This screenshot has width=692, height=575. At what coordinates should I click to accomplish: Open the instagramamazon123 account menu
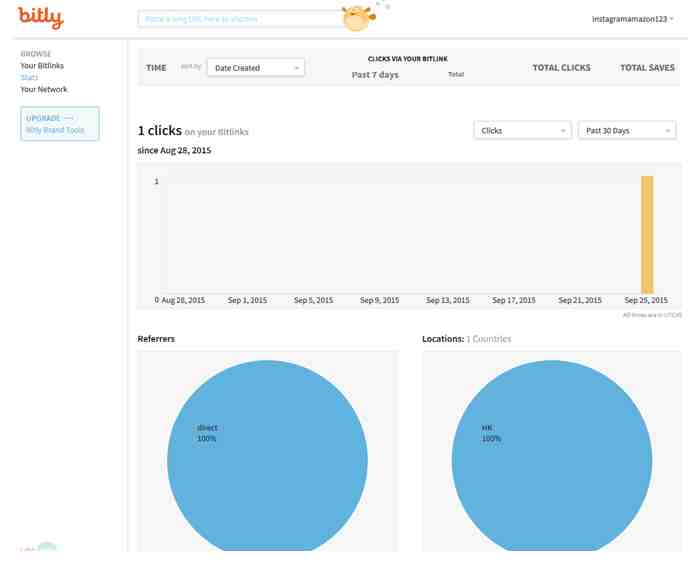(632, 19)
